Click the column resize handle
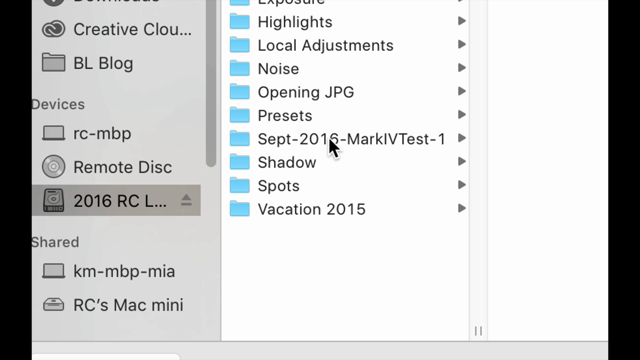This screenshot has width=640, height=360. pos(478,331)
